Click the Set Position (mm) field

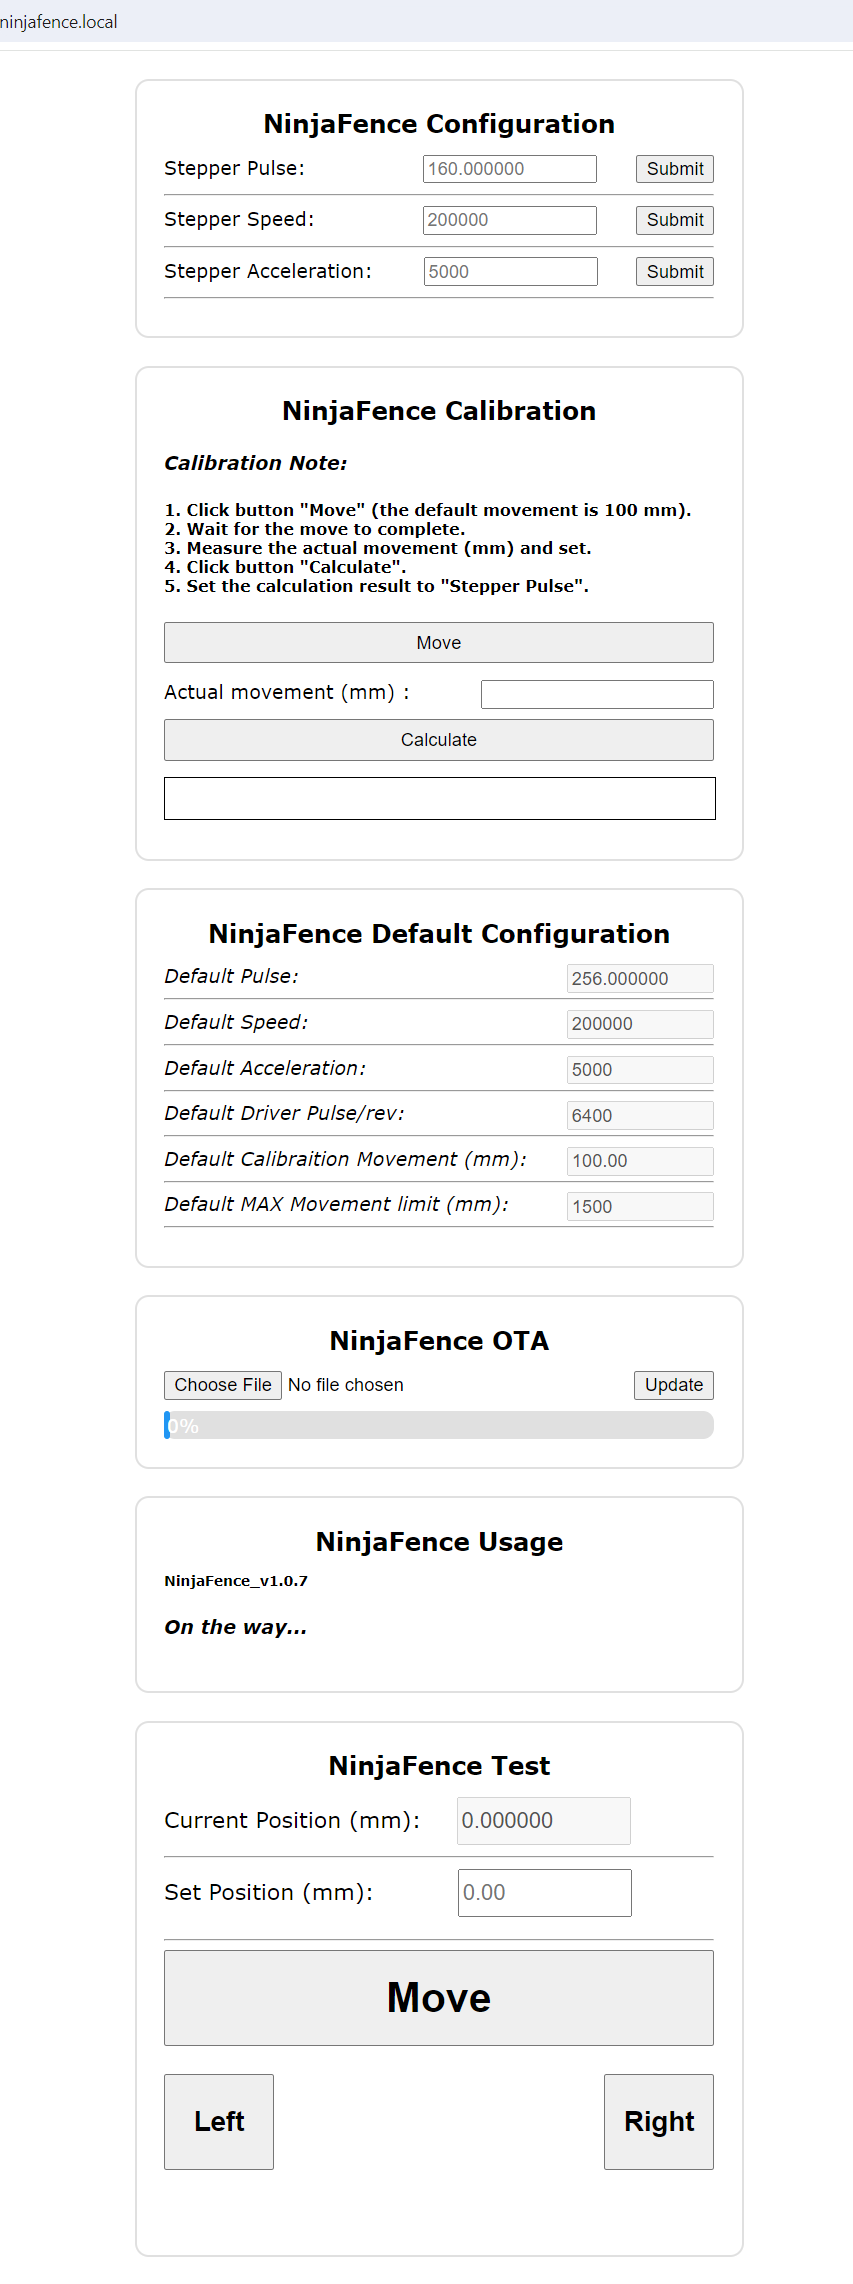544,1893
